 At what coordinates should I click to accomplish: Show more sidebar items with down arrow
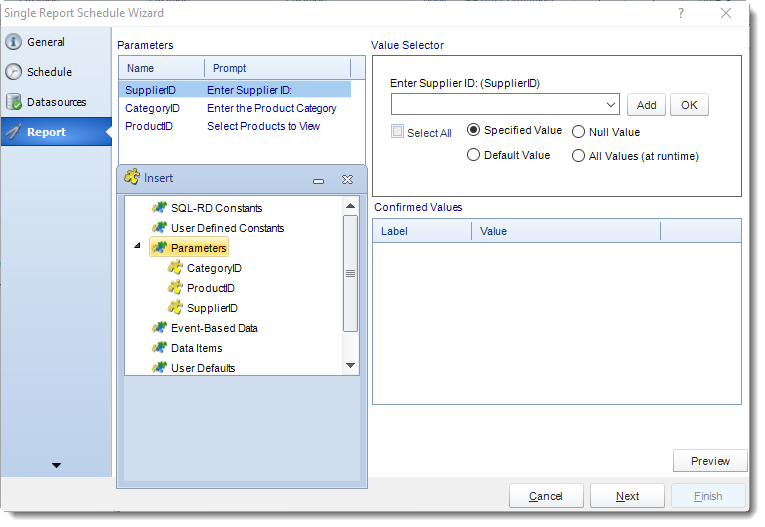[x=57, y=466]
